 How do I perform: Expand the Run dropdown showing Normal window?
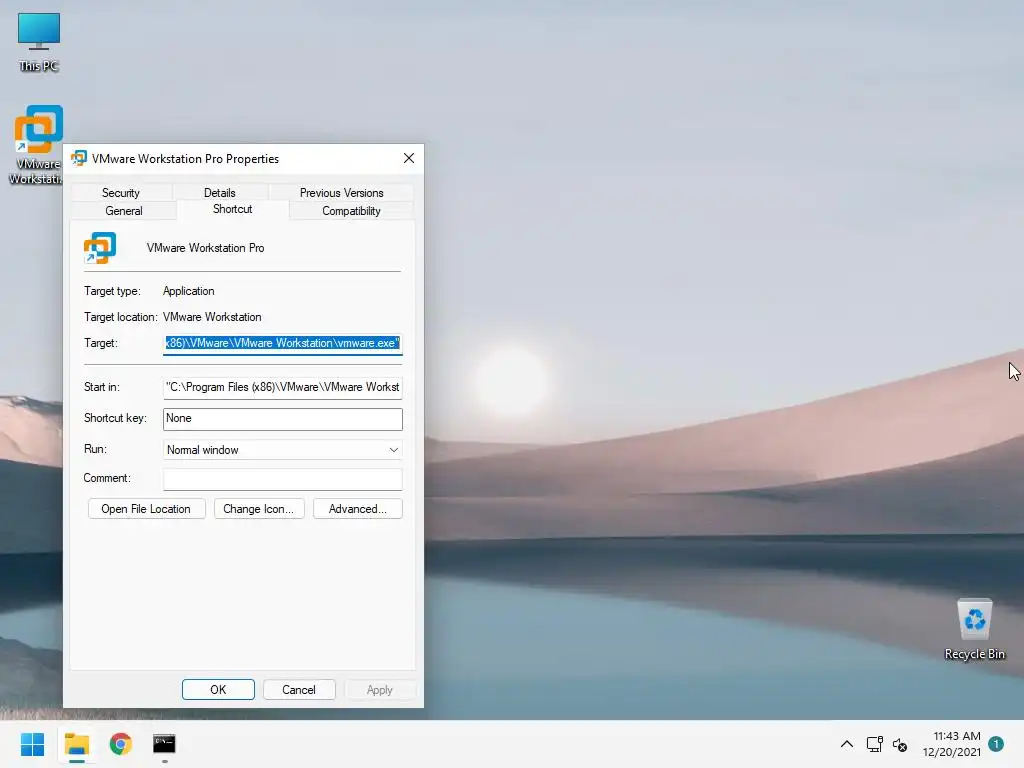click(x=282, y=450)
